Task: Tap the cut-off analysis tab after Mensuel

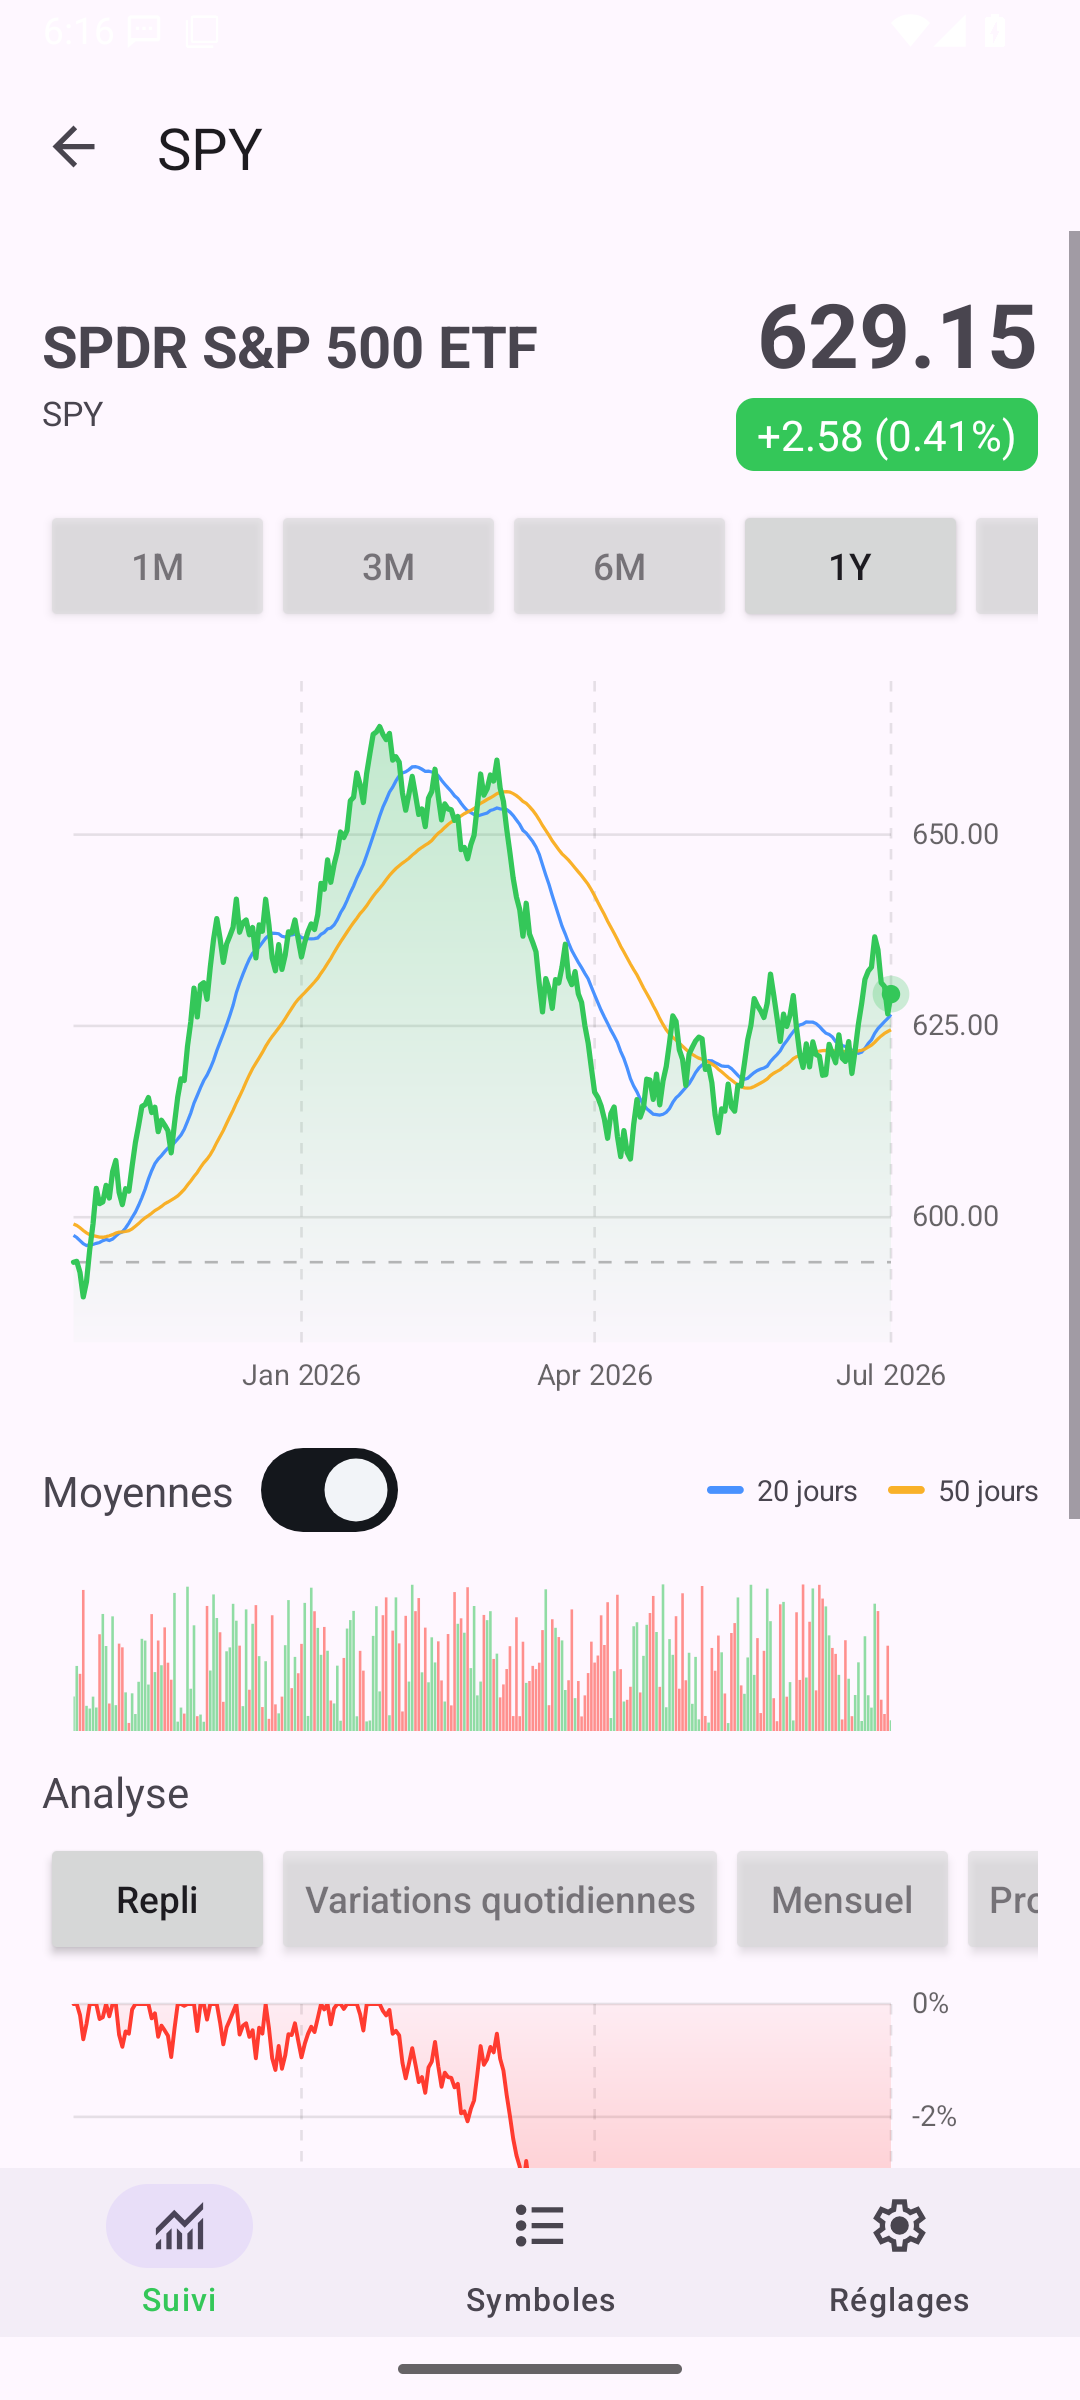Action: point(1003,1899)
